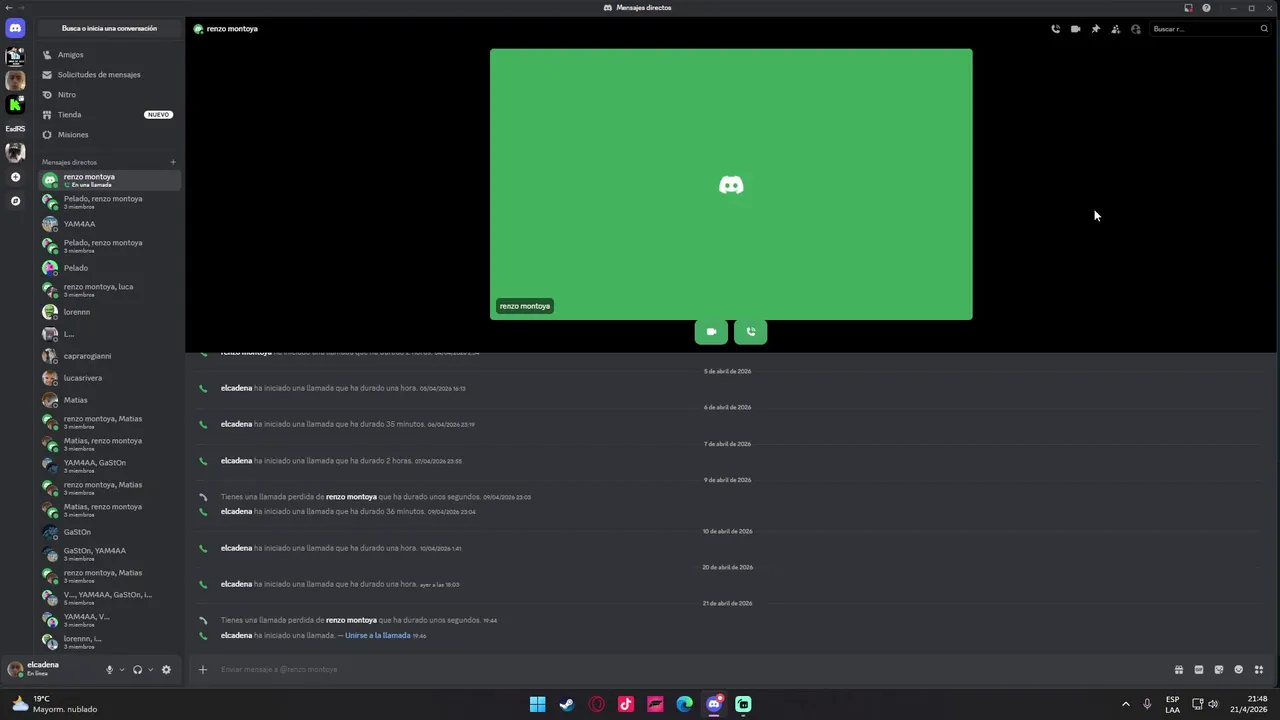The image size is (1280, 720).
Task: Open YAM4AA, GaStOn group chat
Action: [110, 464]
